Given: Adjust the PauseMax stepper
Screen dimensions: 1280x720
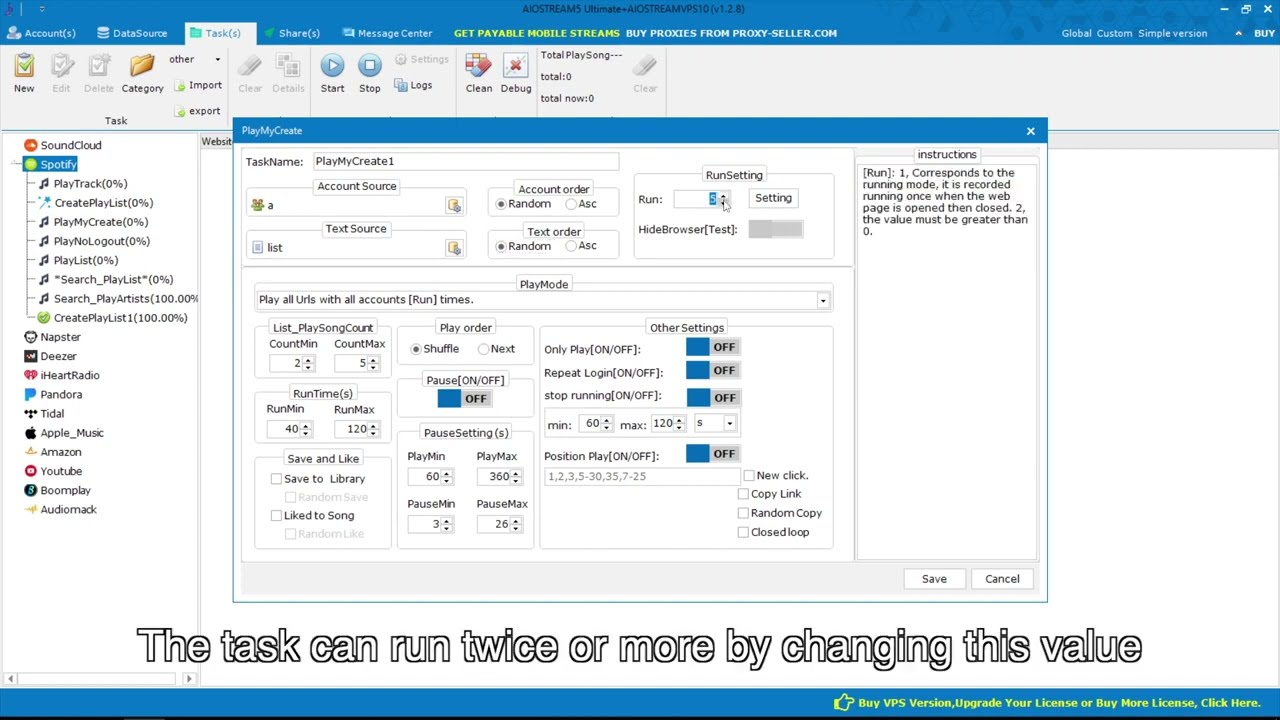Looking at the screenshot, I should [516, 524].
